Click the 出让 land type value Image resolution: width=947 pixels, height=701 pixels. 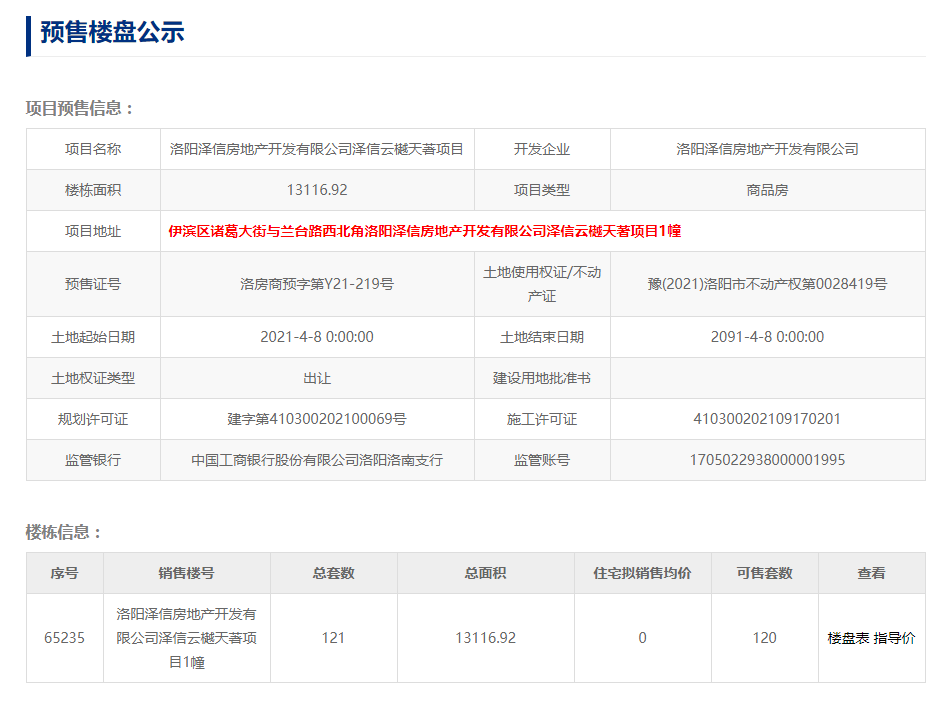(x=317, y=378)
